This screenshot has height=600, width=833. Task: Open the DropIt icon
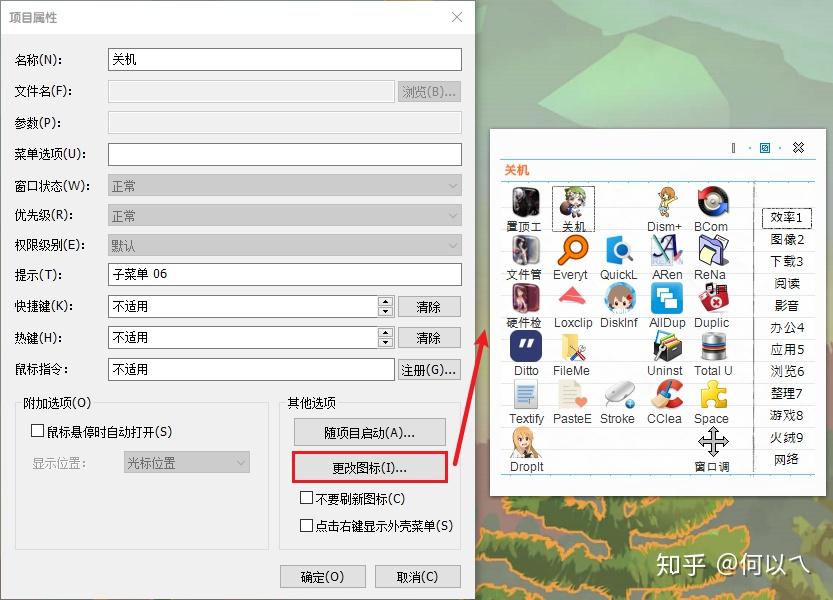[525, 445]
